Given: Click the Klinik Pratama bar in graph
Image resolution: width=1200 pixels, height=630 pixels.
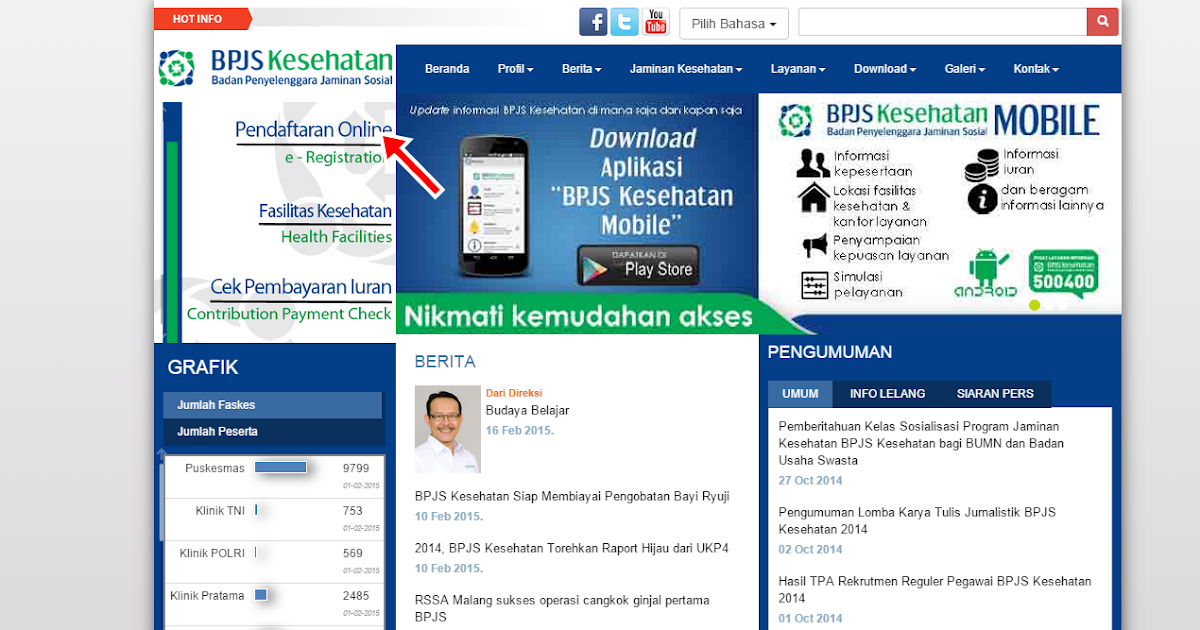Looking at the screenshot, I should pyautogui.click(x=261, y=595).
